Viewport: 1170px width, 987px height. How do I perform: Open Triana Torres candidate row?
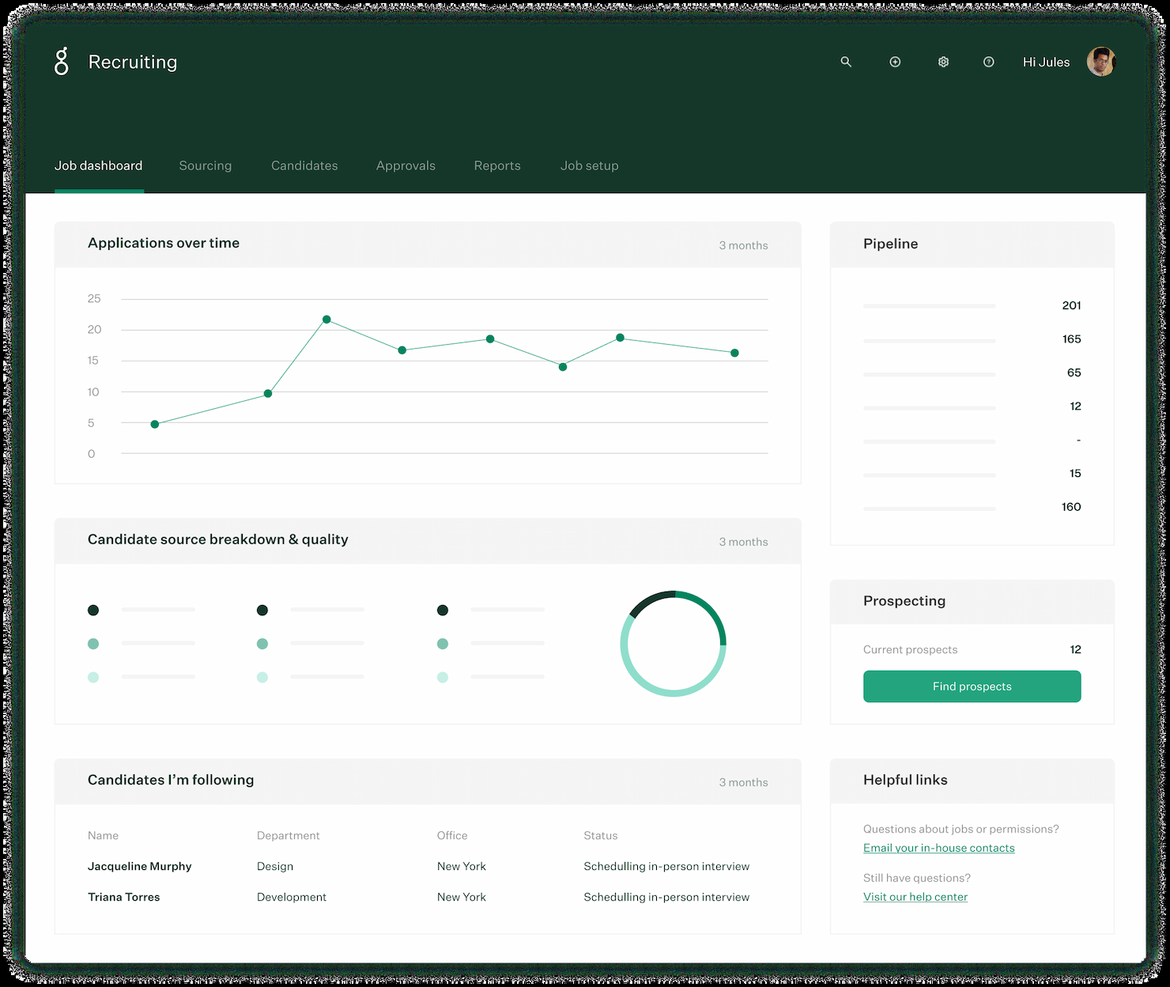click(123, 897)
